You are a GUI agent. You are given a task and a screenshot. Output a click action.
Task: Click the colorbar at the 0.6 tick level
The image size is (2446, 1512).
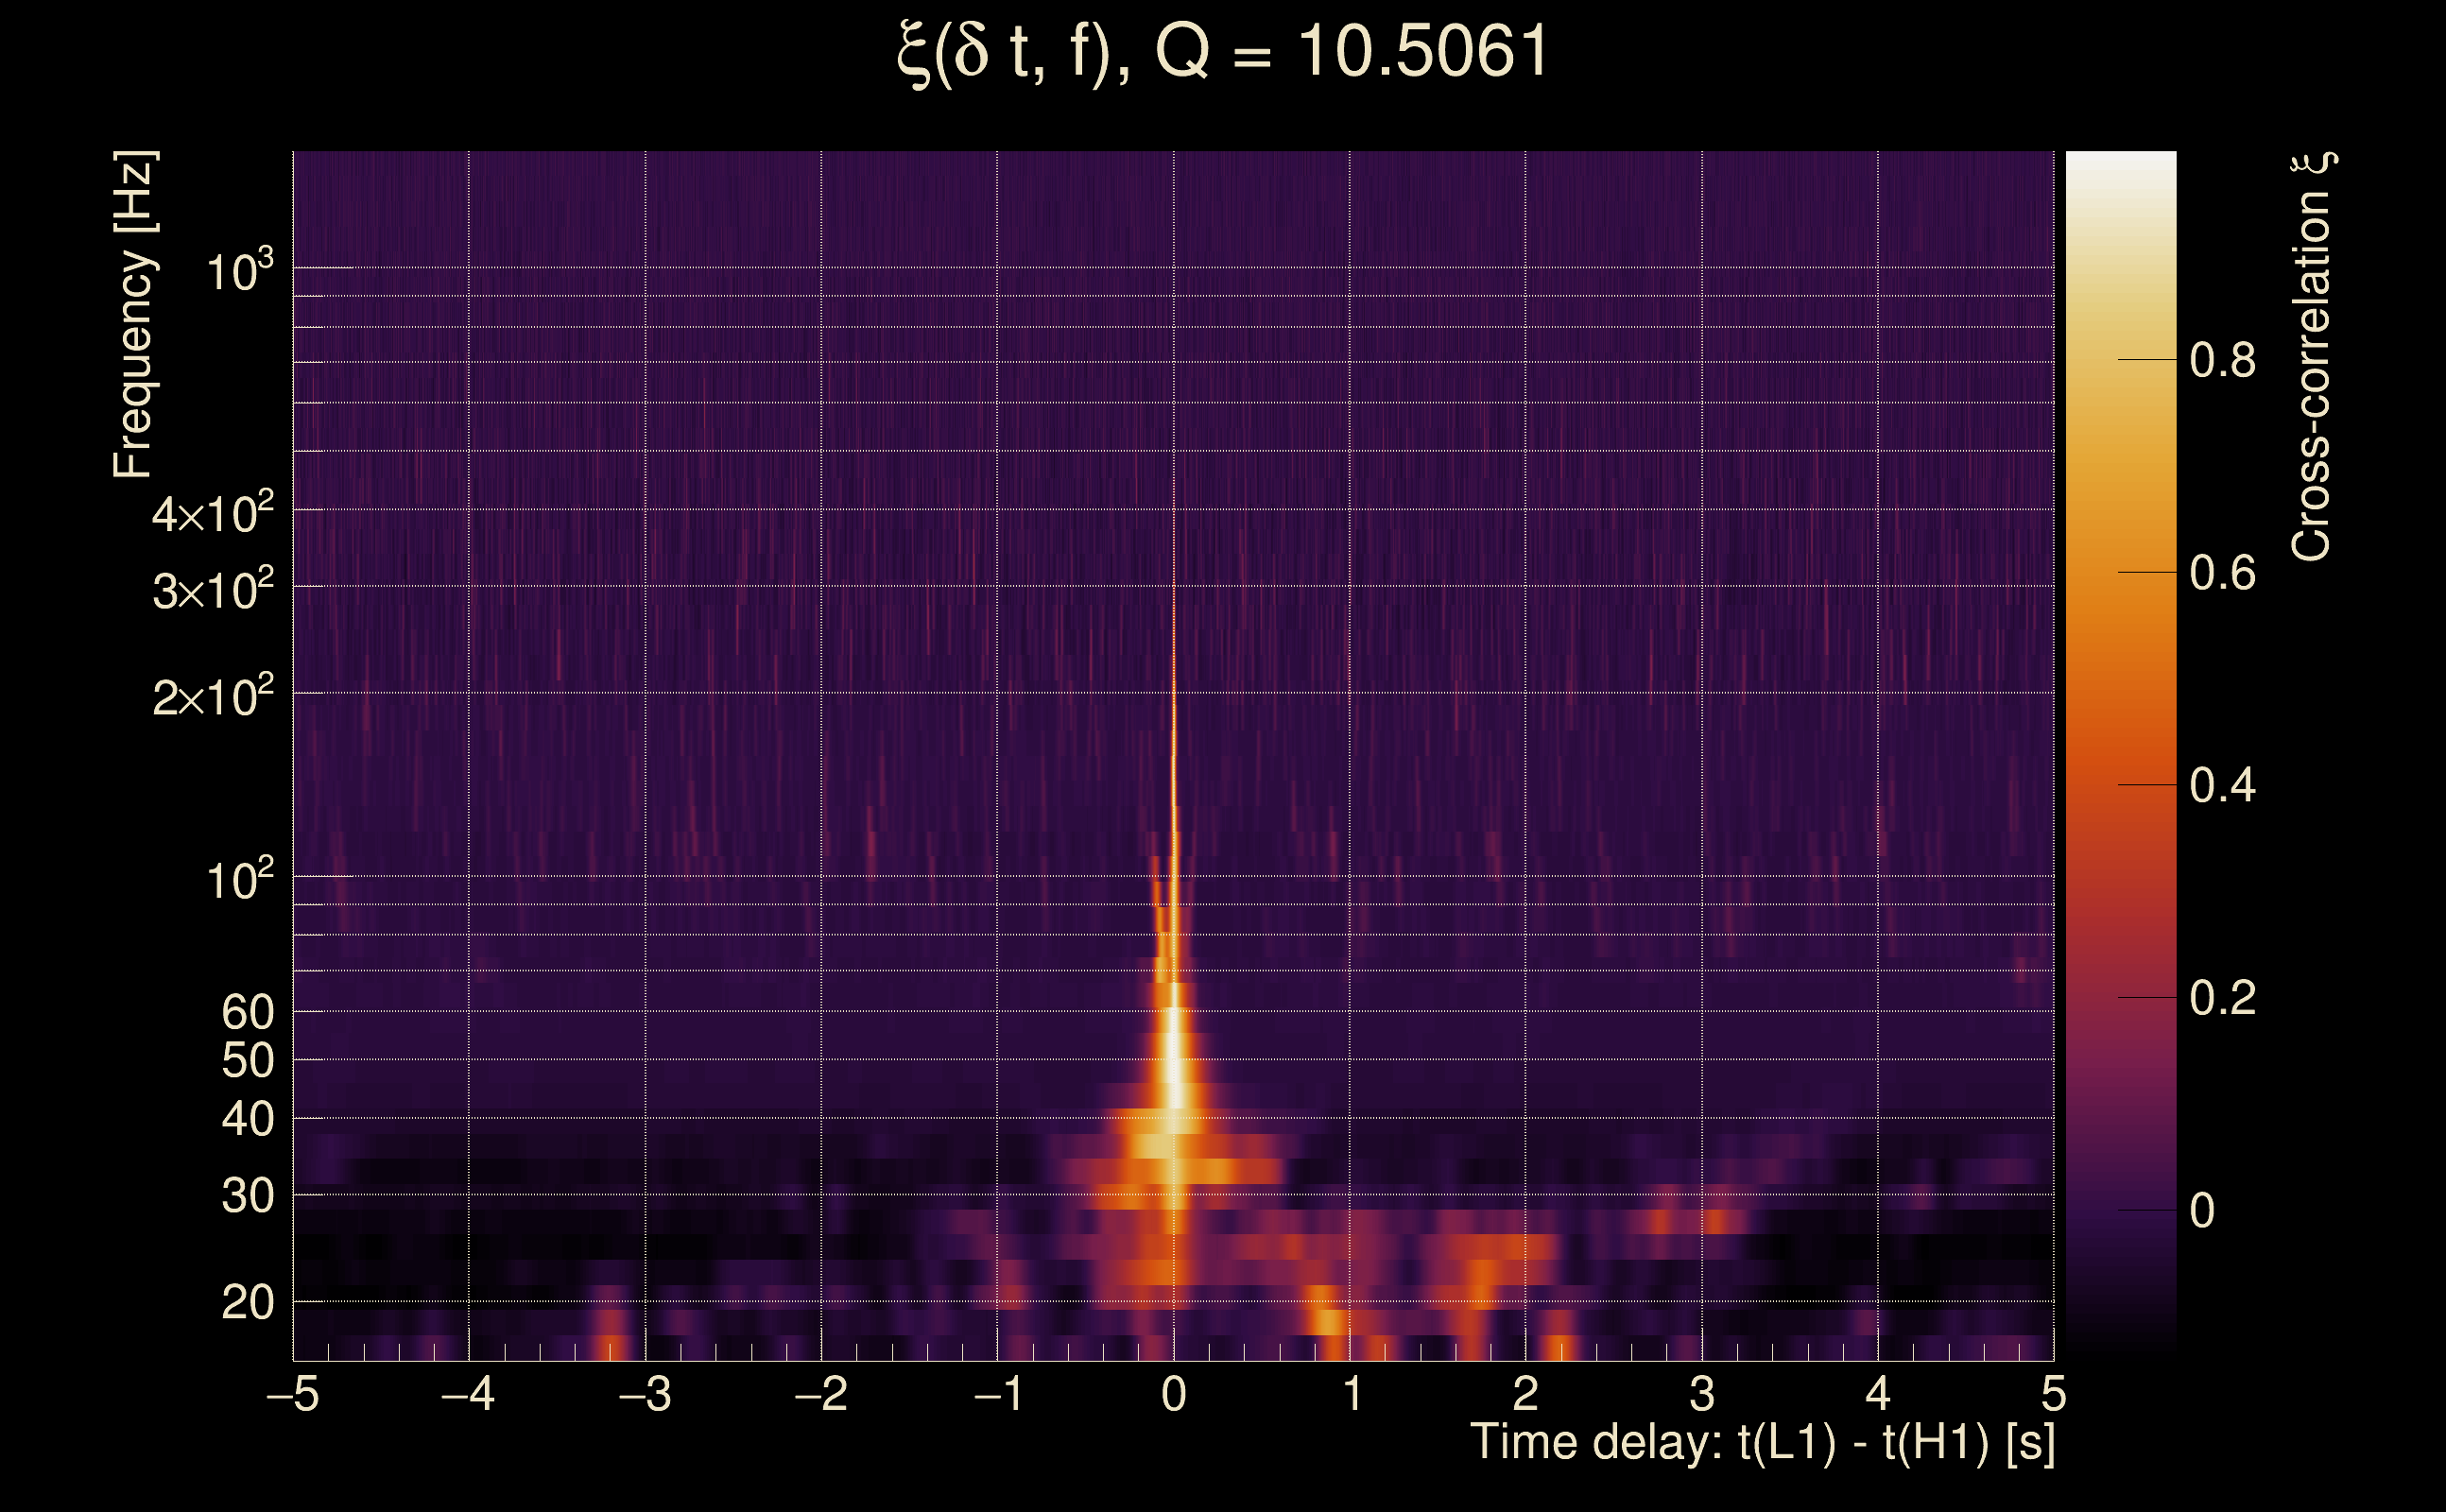tap(2120, 573)
